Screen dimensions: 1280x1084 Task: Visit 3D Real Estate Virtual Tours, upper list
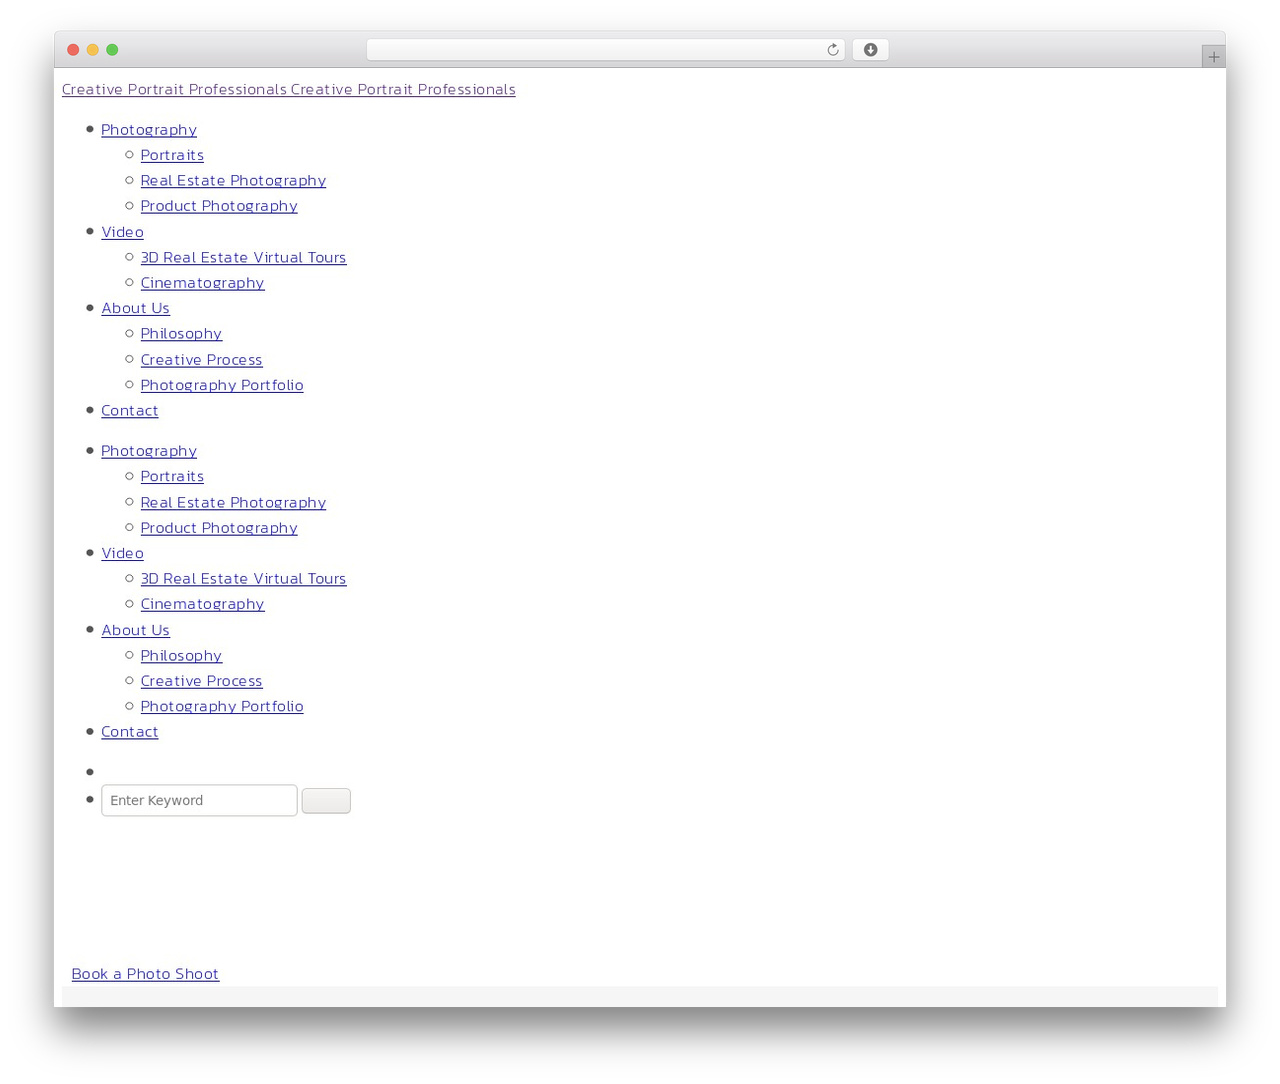243,257
